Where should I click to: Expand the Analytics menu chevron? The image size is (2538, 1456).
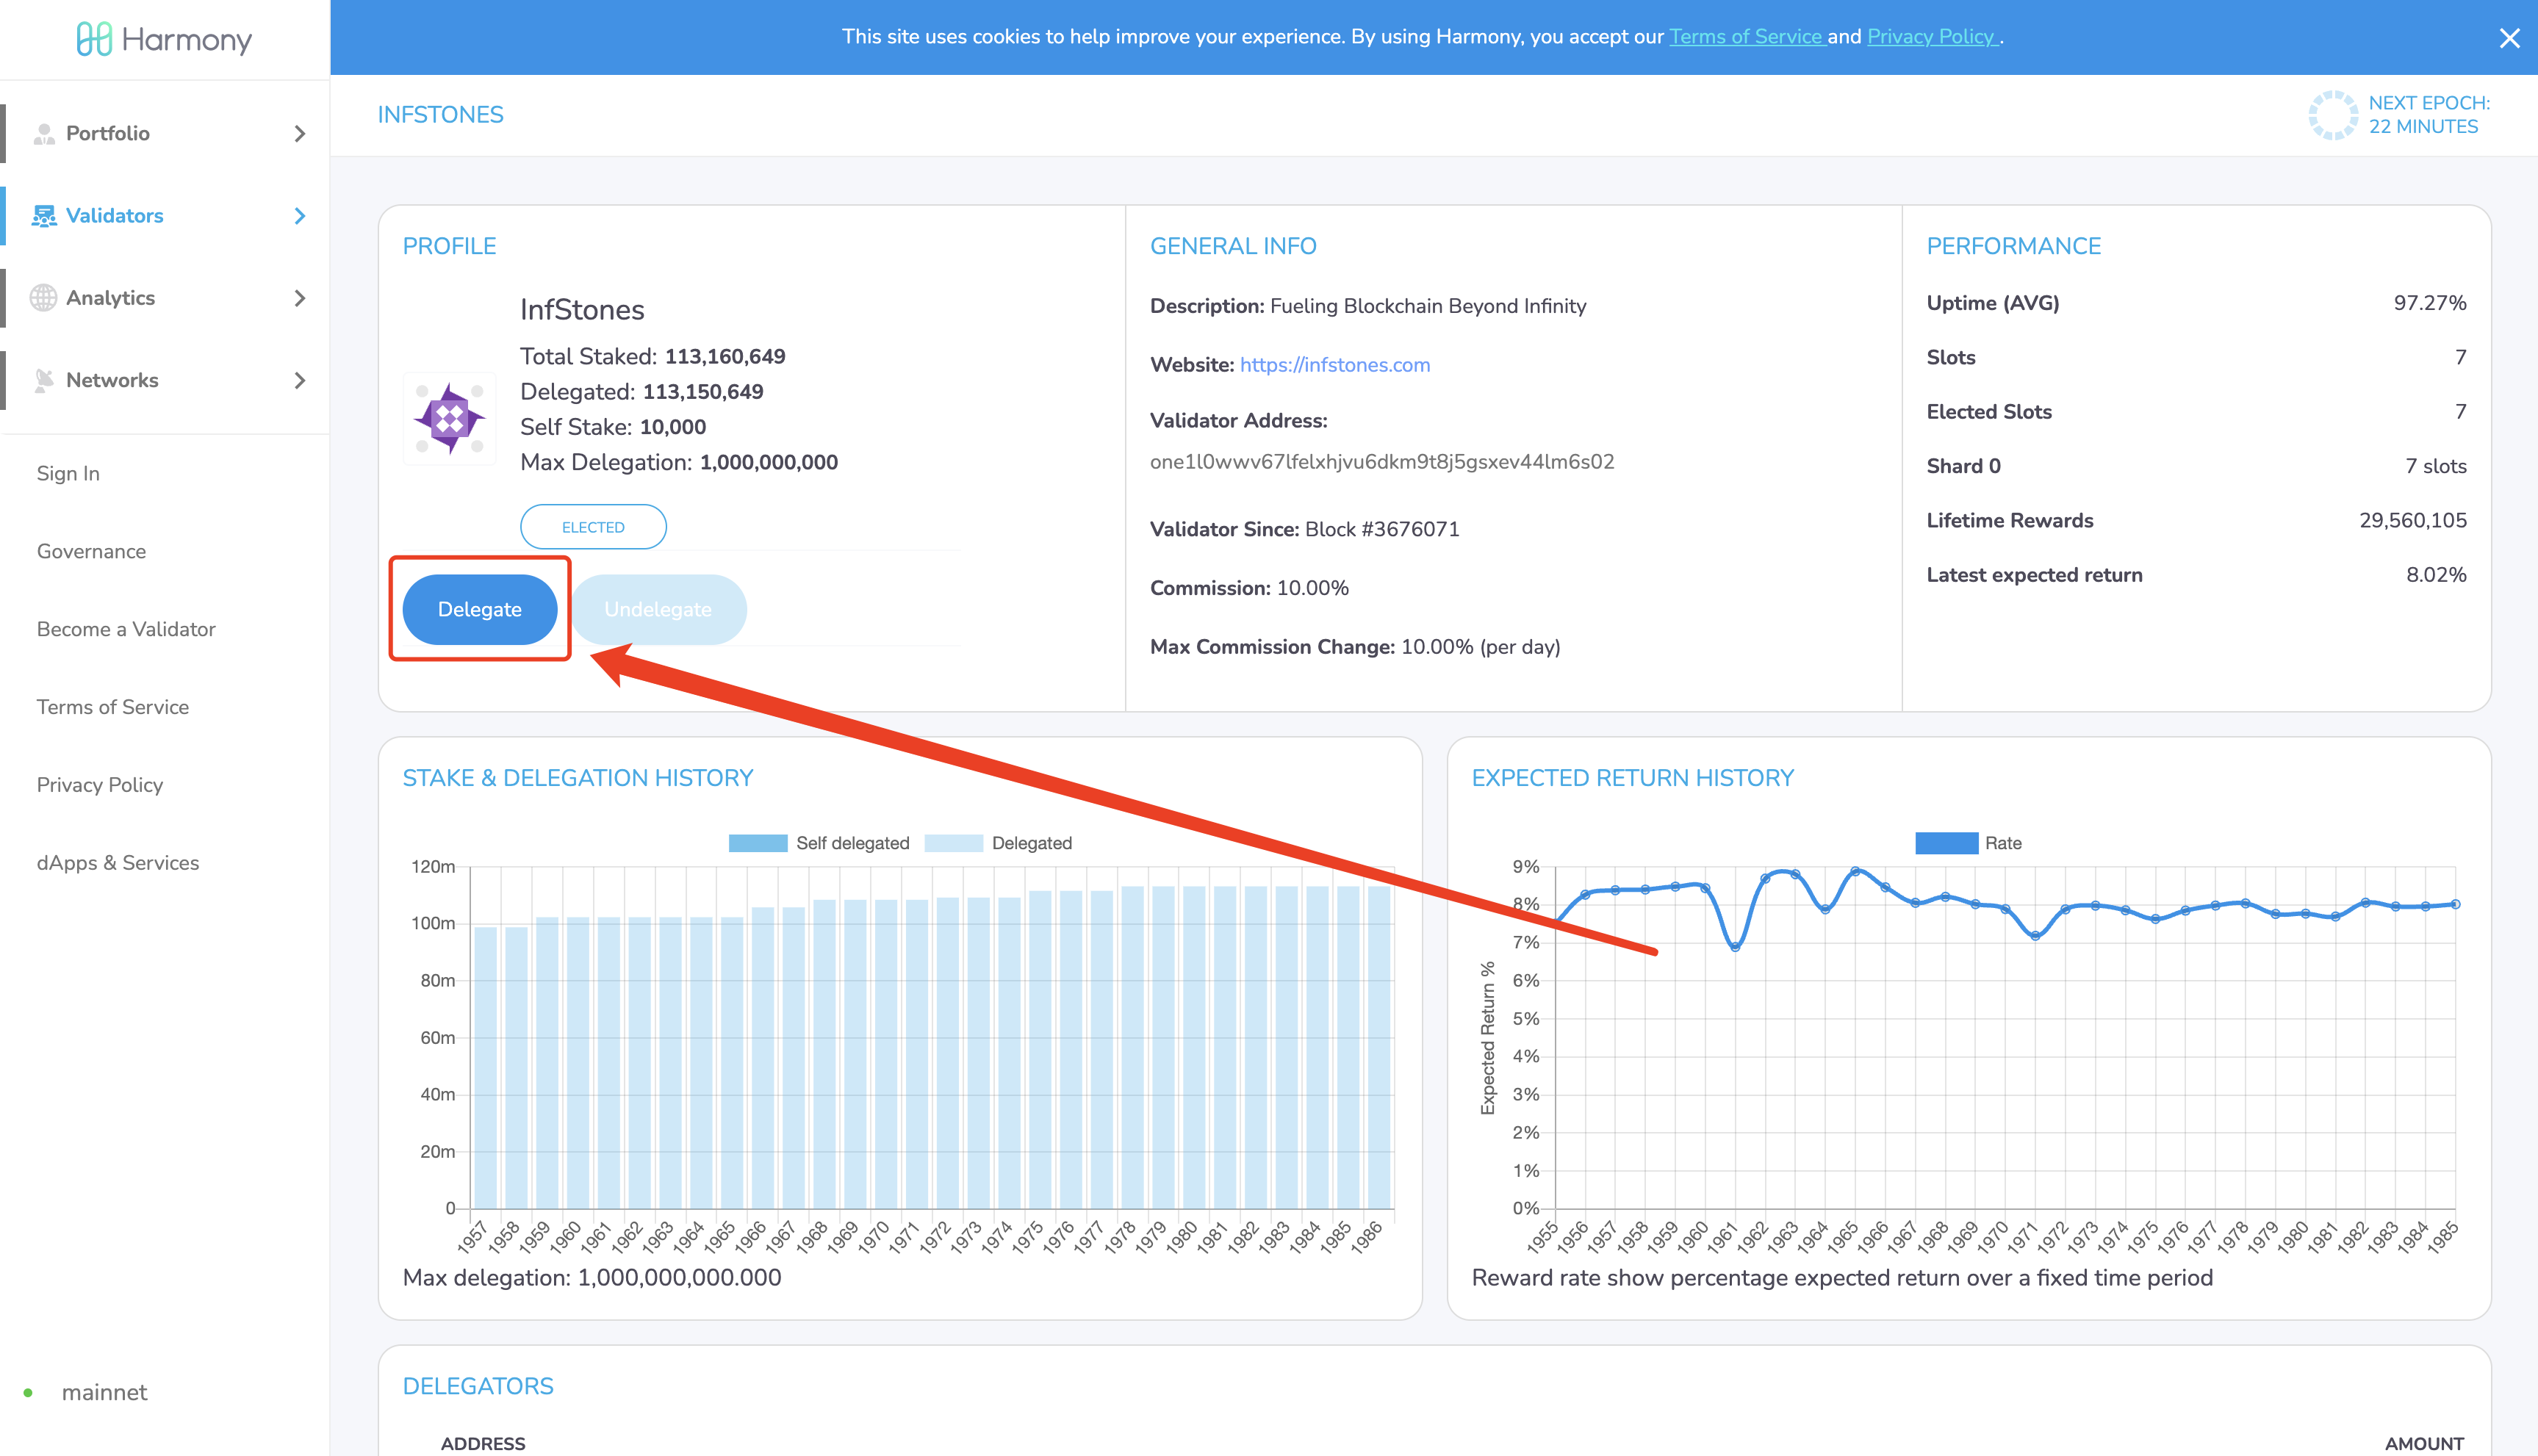(300, 298)
